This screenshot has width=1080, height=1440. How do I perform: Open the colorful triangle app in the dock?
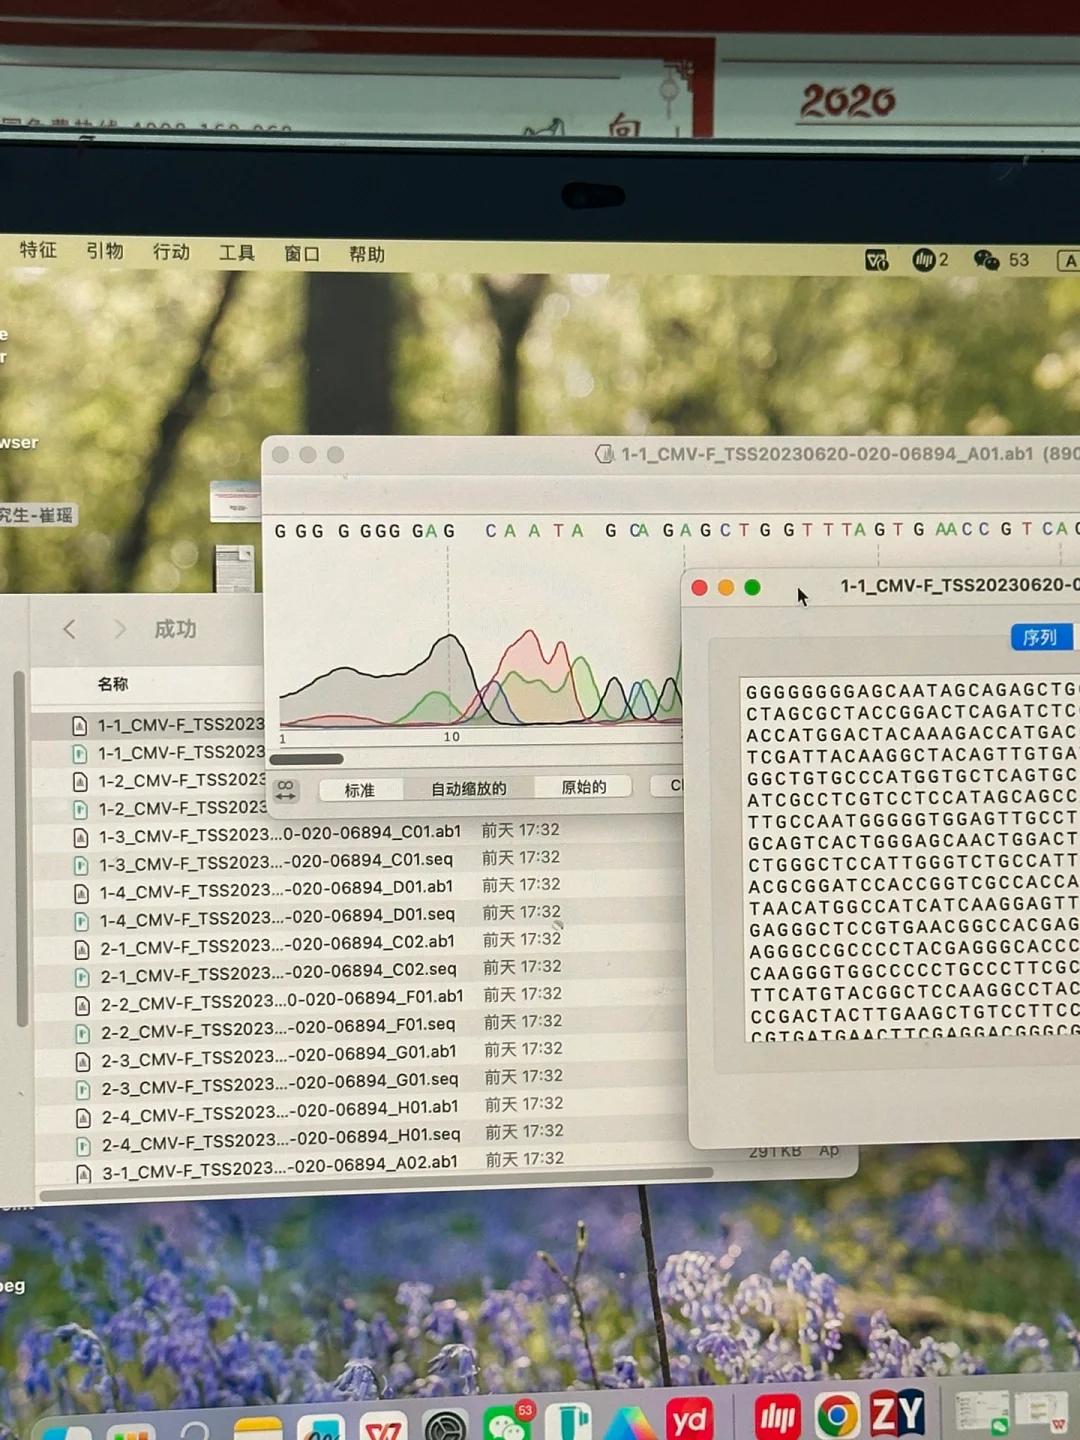[x=628, y=1424]
